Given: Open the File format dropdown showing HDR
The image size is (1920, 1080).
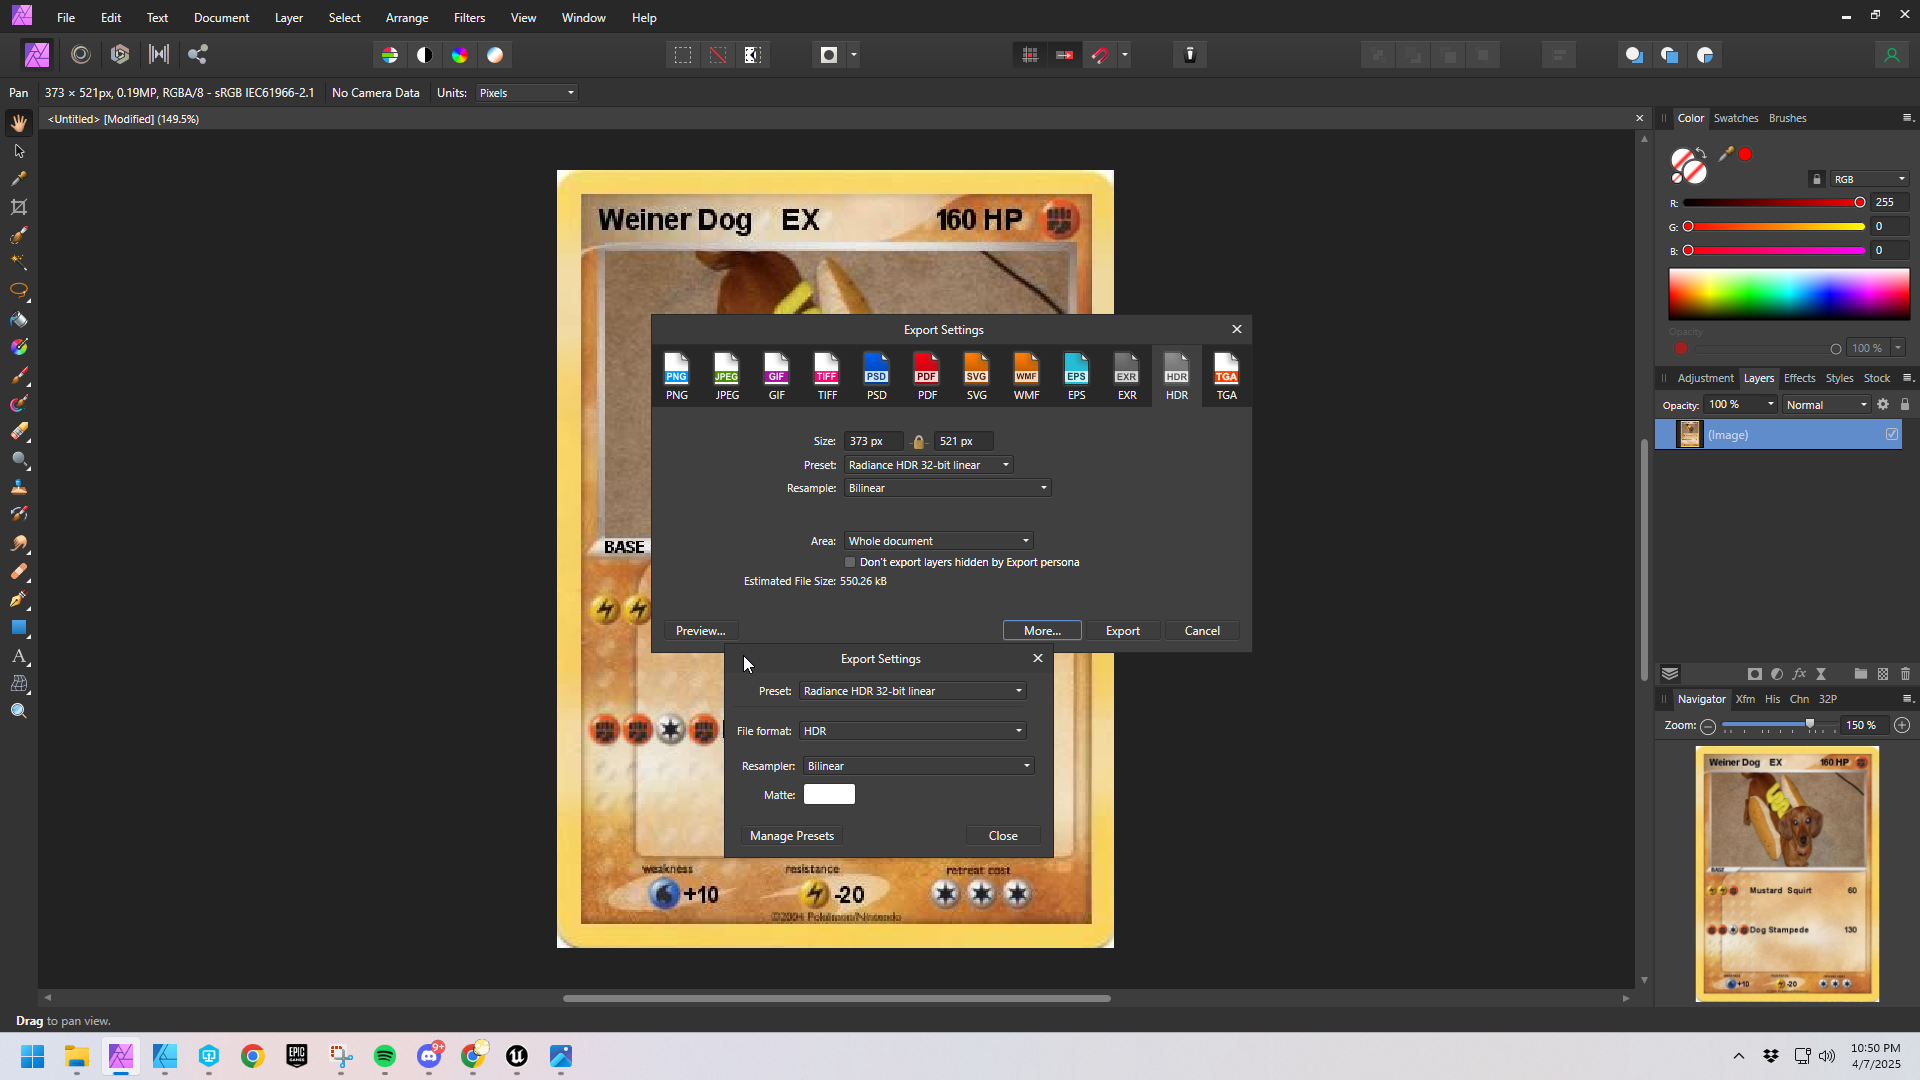Looking at the screenshot, I should point(912,731).
